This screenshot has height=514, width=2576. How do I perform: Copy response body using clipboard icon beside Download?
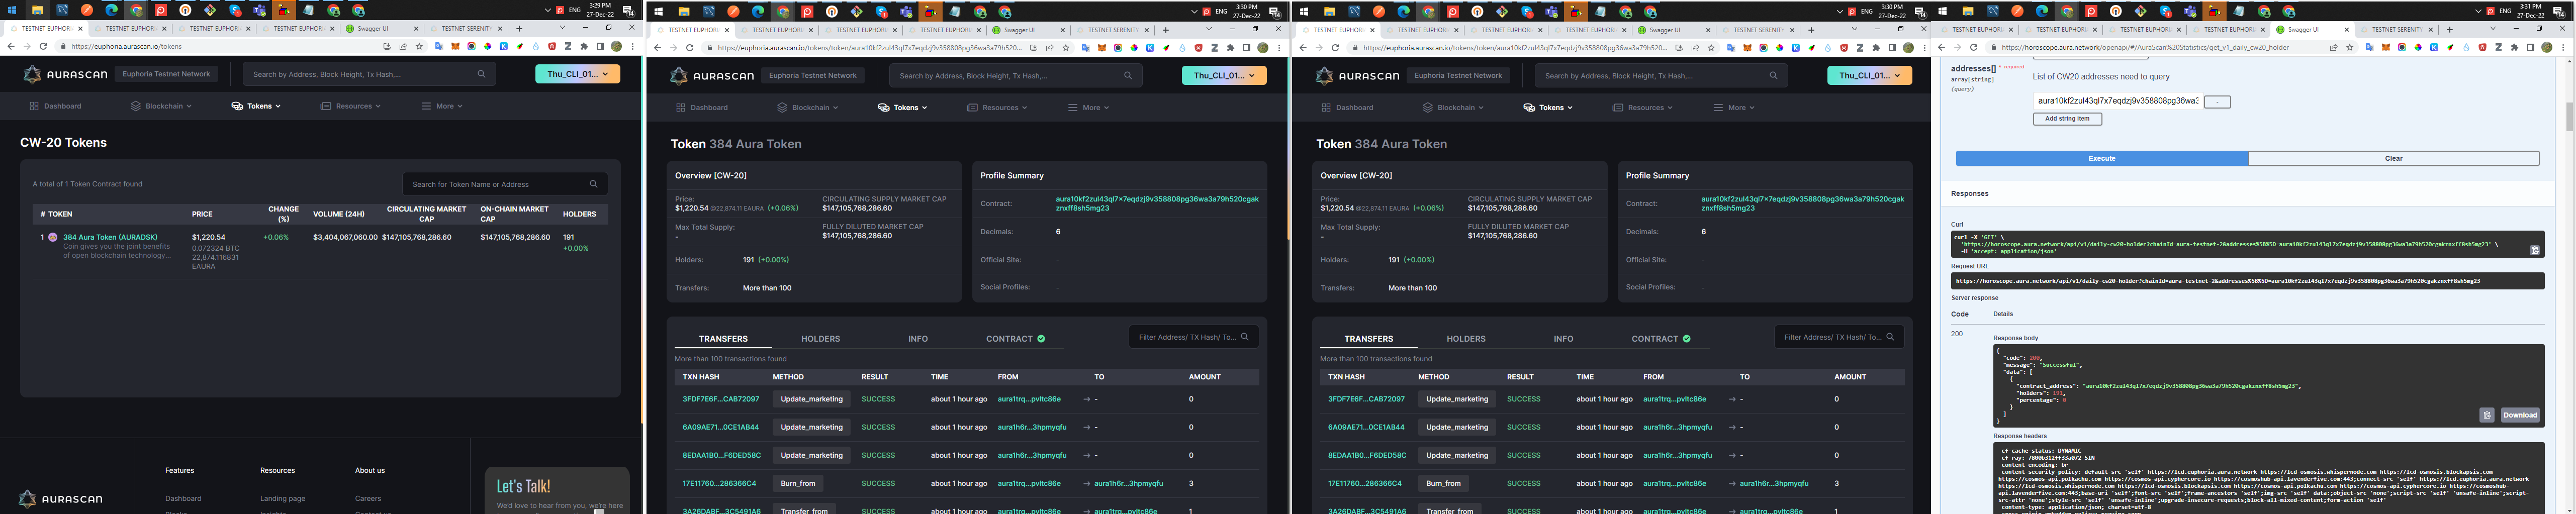[x=2487, y=415]
